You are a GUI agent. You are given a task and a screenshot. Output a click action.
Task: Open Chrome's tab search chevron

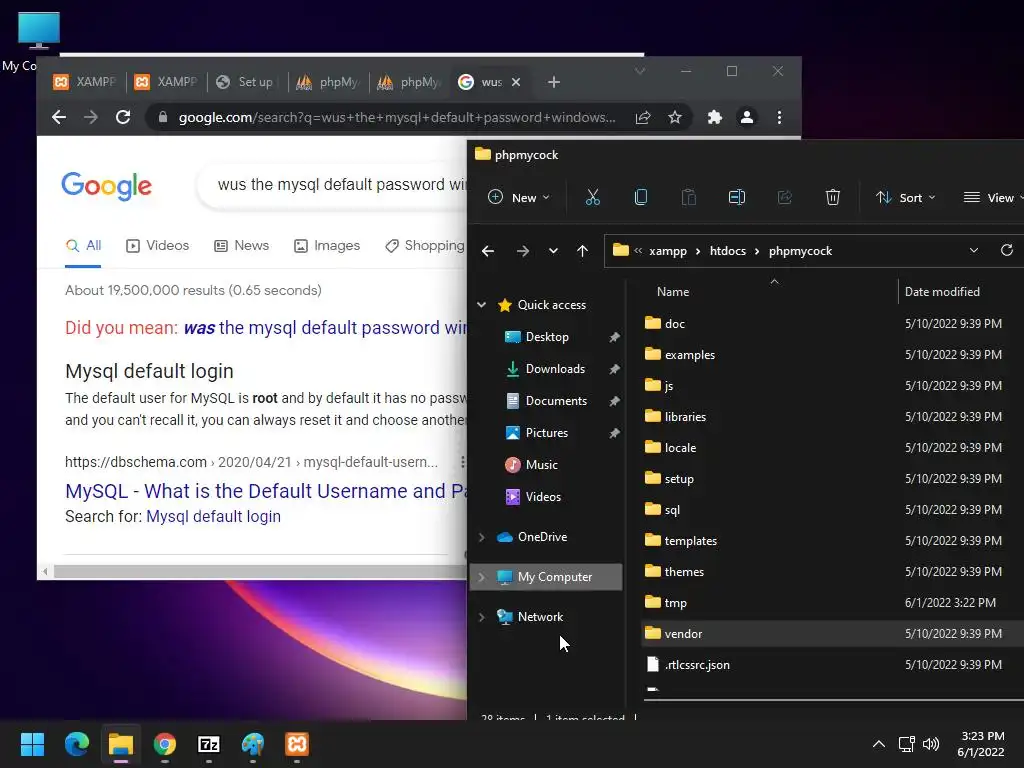coord(640,71)
